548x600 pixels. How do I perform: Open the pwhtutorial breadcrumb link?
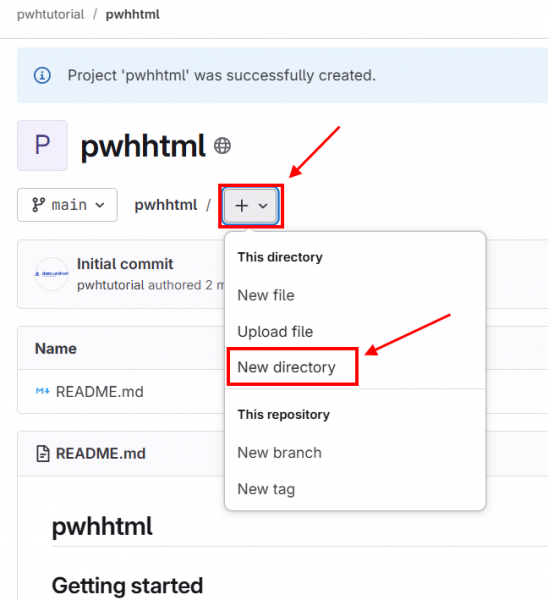click(51, 15)
